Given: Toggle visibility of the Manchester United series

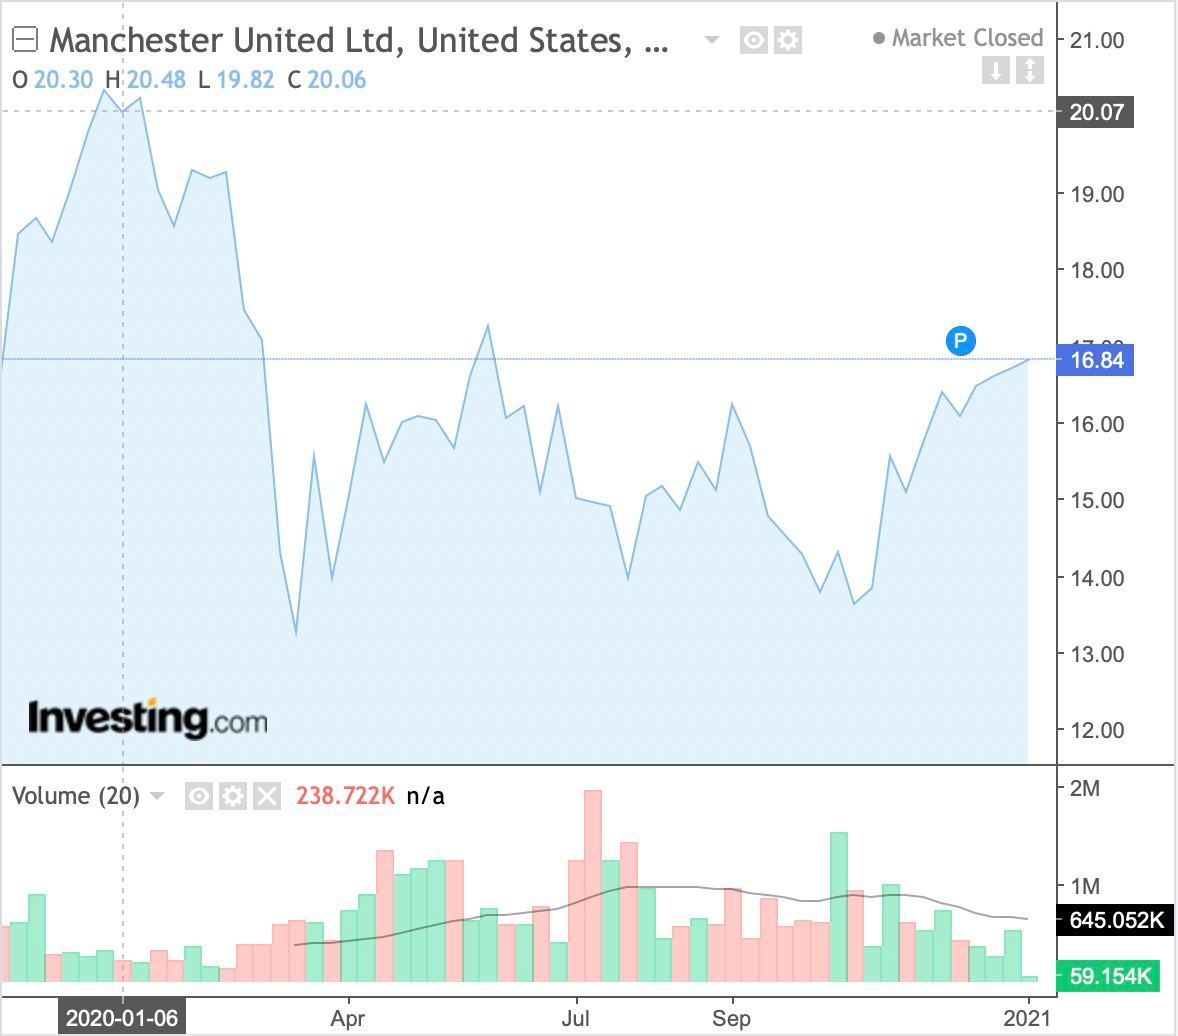Looking at the screenshot, I should pyautogui.click(x=754, y=40).
